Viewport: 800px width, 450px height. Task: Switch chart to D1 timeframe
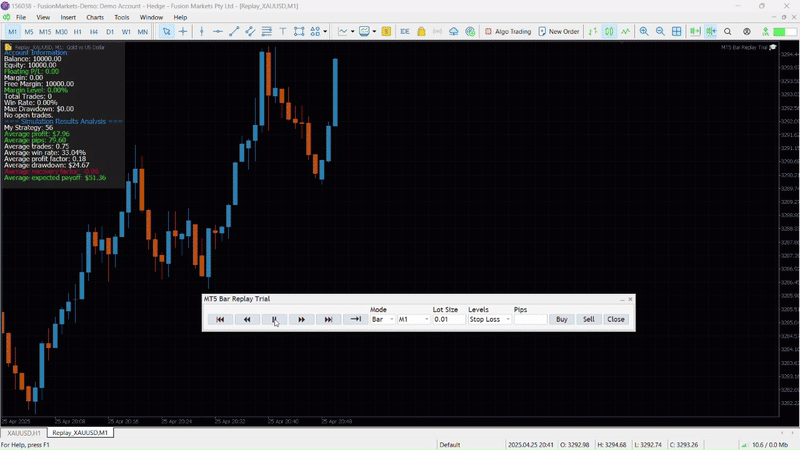[x=110, y=32]
